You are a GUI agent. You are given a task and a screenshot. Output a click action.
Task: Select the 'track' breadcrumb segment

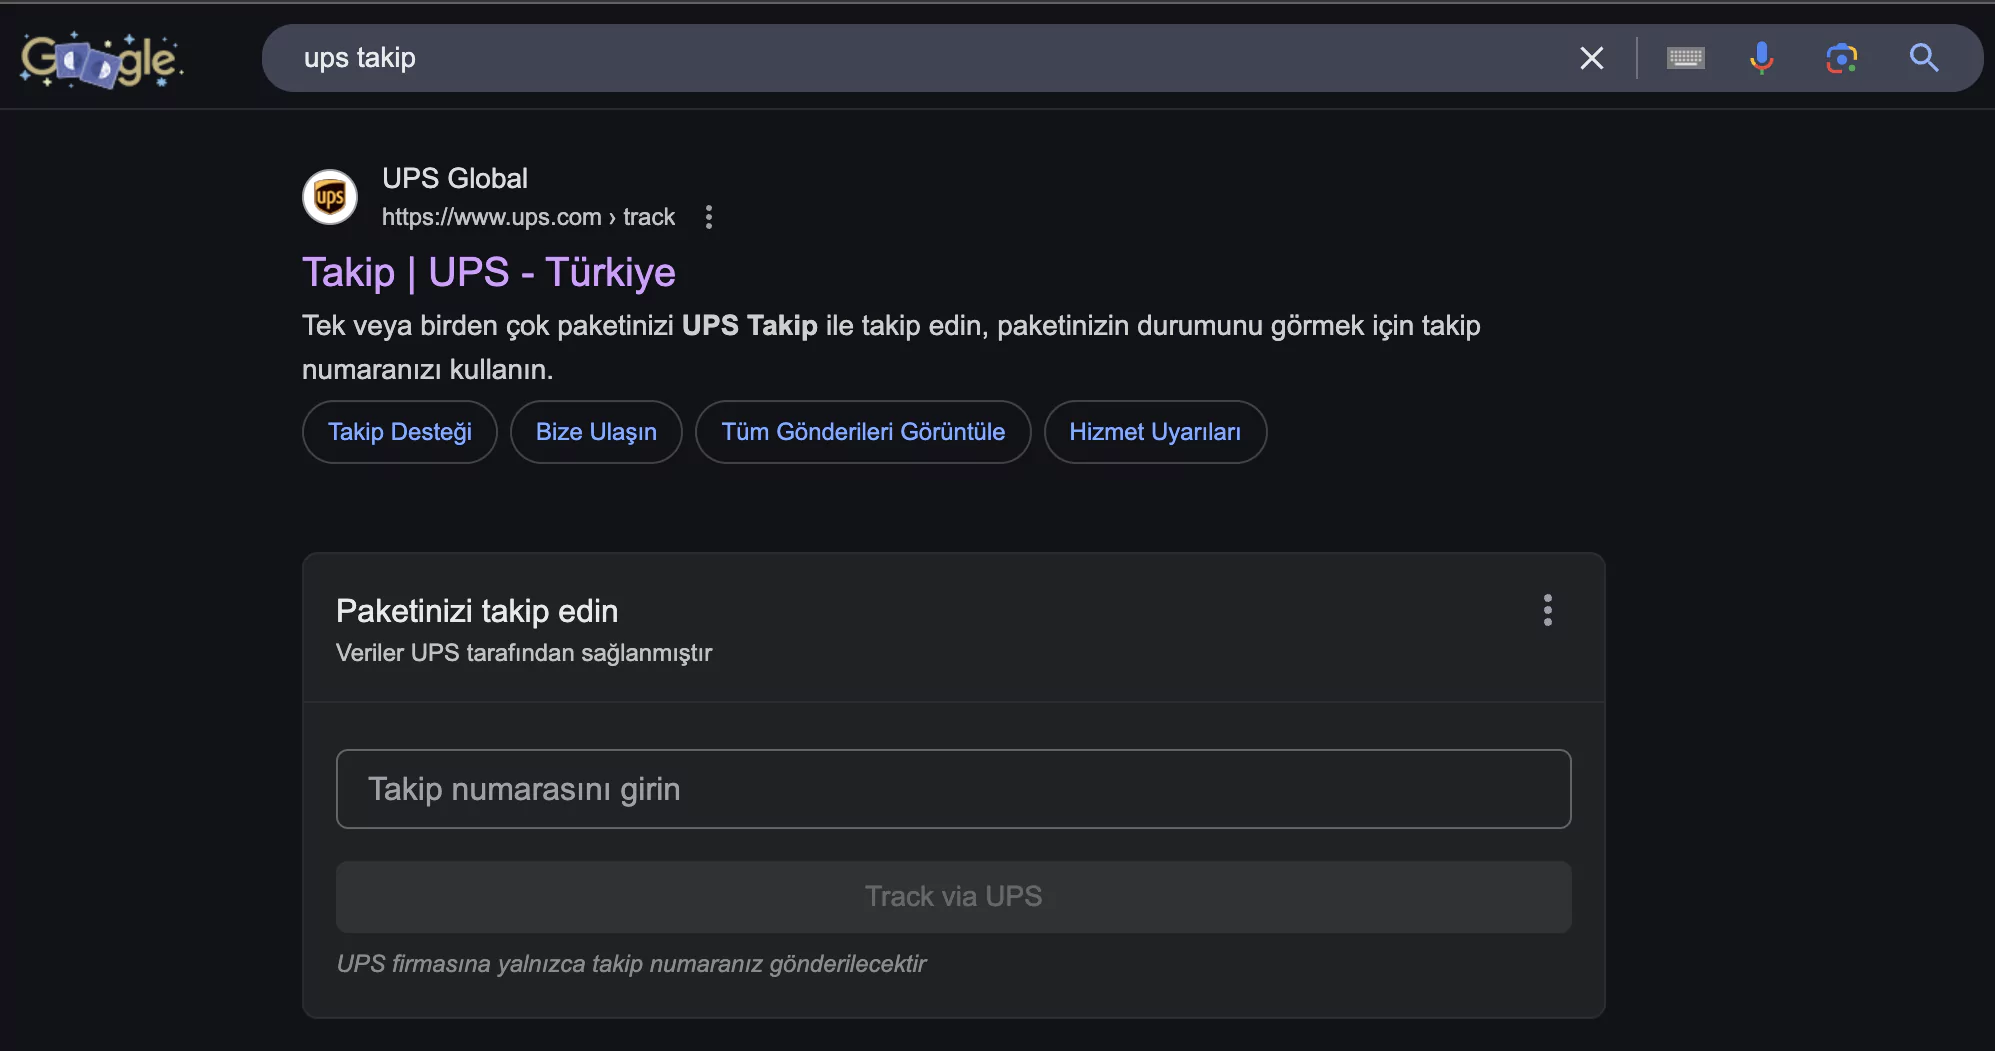pyautogui.click(x=650, y=217)
